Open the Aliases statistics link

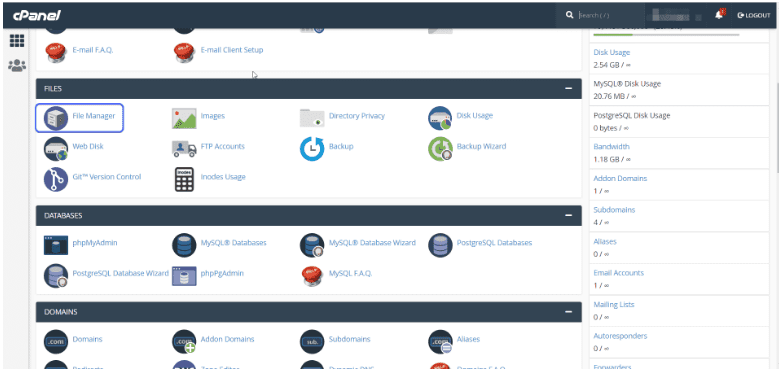pos(605,241)
